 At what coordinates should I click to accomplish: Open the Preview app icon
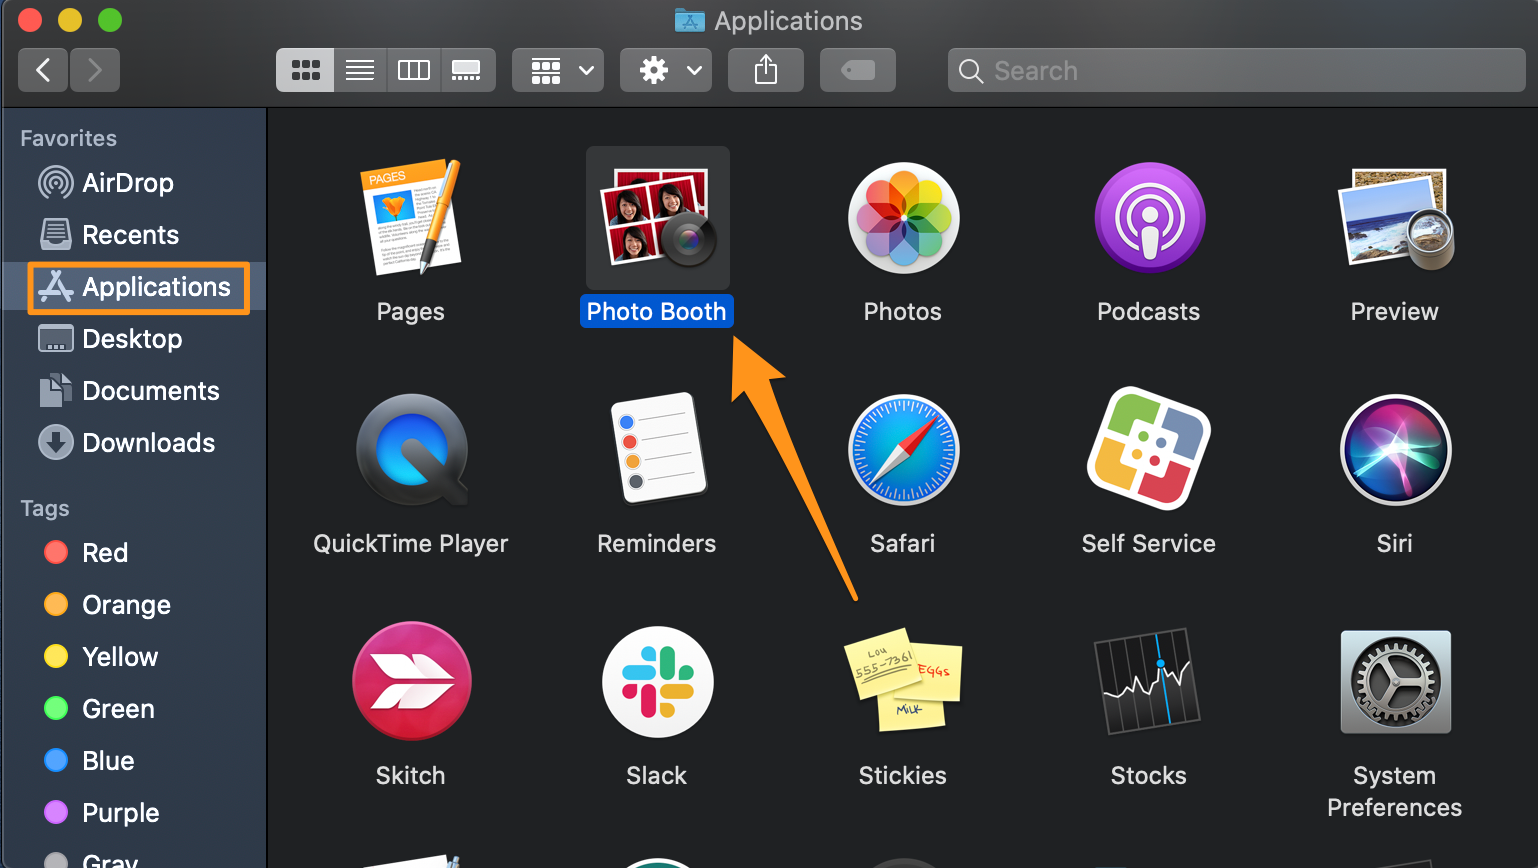pyautogui.click(x=1395, y=218)
